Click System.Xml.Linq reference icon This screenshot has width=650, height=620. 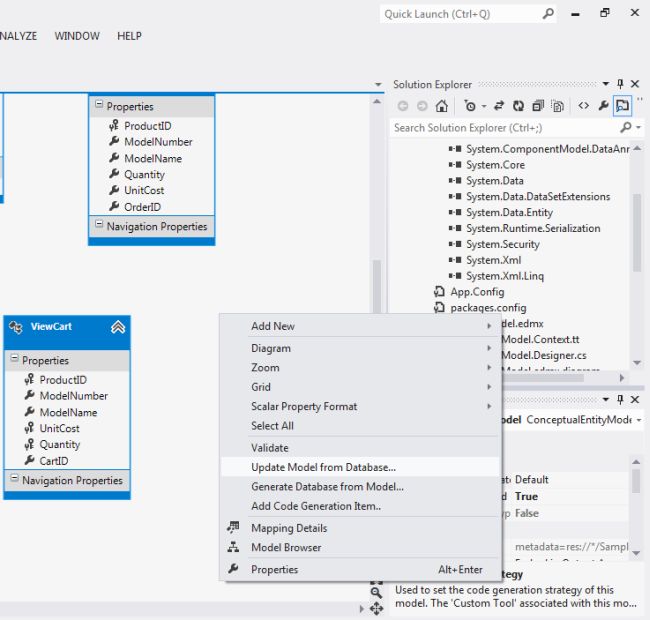tap(455, 276)
